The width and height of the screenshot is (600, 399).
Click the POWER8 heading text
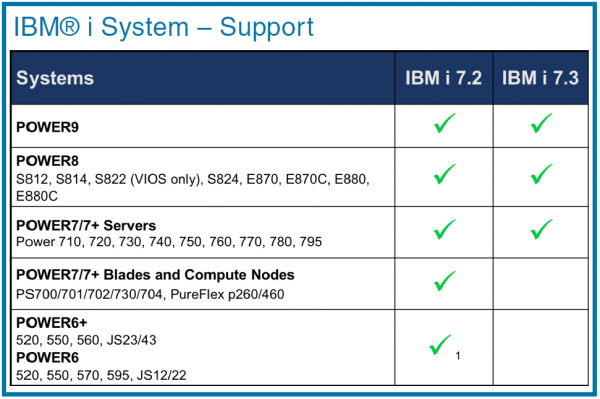click(x=47, y=161)
